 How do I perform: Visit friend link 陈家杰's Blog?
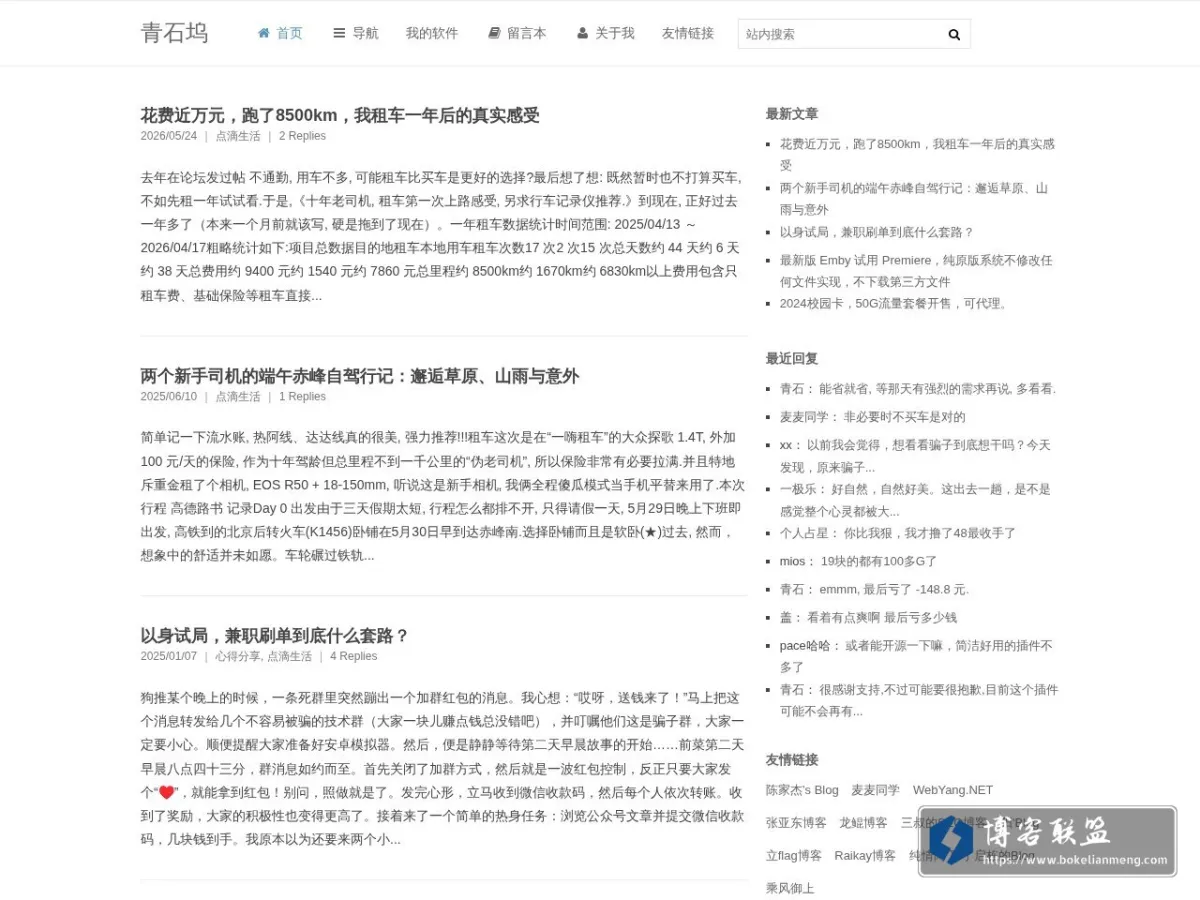(x=802, y=790)
